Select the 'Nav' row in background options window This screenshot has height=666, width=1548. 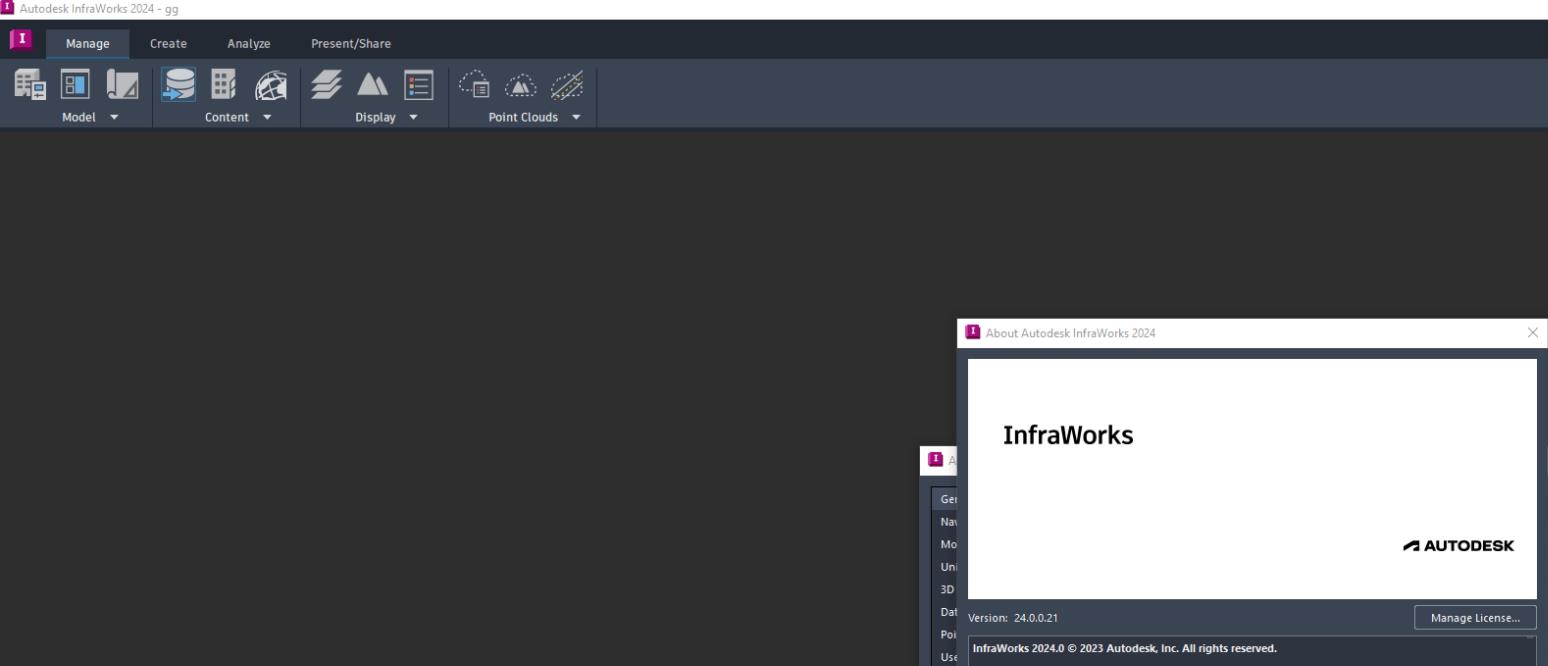tap(945, 522)
